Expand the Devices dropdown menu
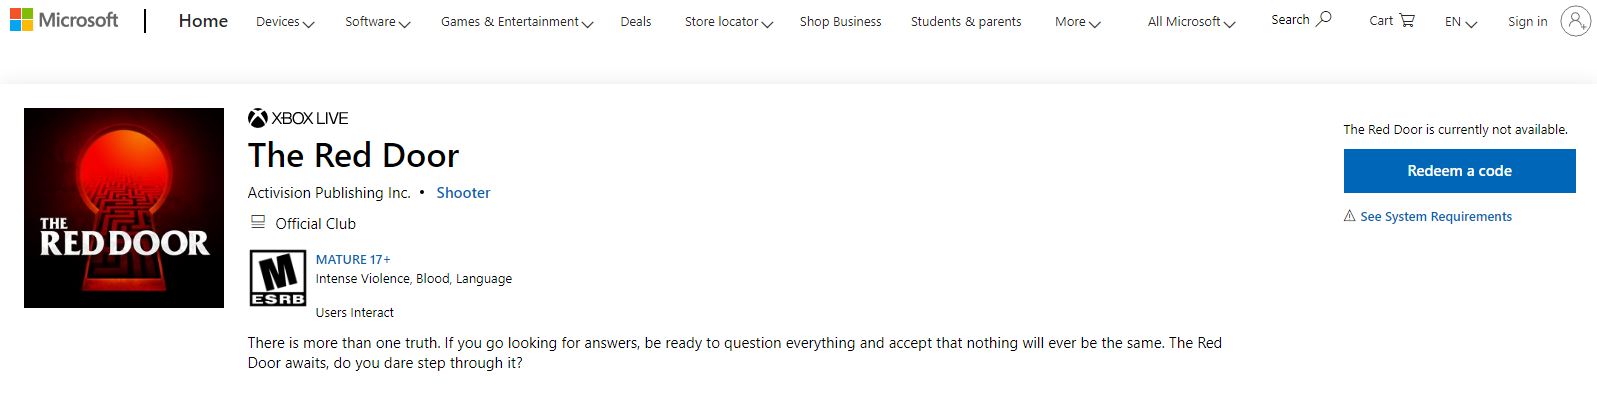The width and height of the screenshot is (1597, 394). [x=285, y=21]
